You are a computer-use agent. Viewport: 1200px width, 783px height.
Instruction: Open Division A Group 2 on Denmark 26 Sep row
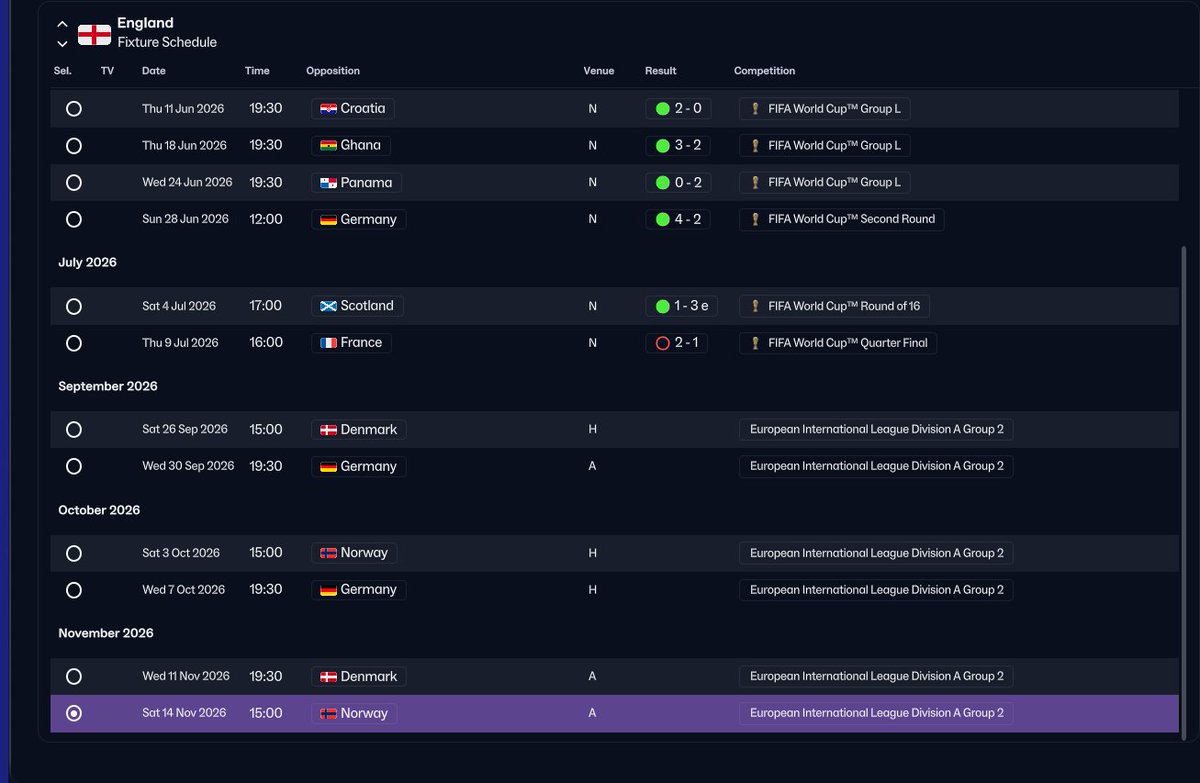point(877,429)
